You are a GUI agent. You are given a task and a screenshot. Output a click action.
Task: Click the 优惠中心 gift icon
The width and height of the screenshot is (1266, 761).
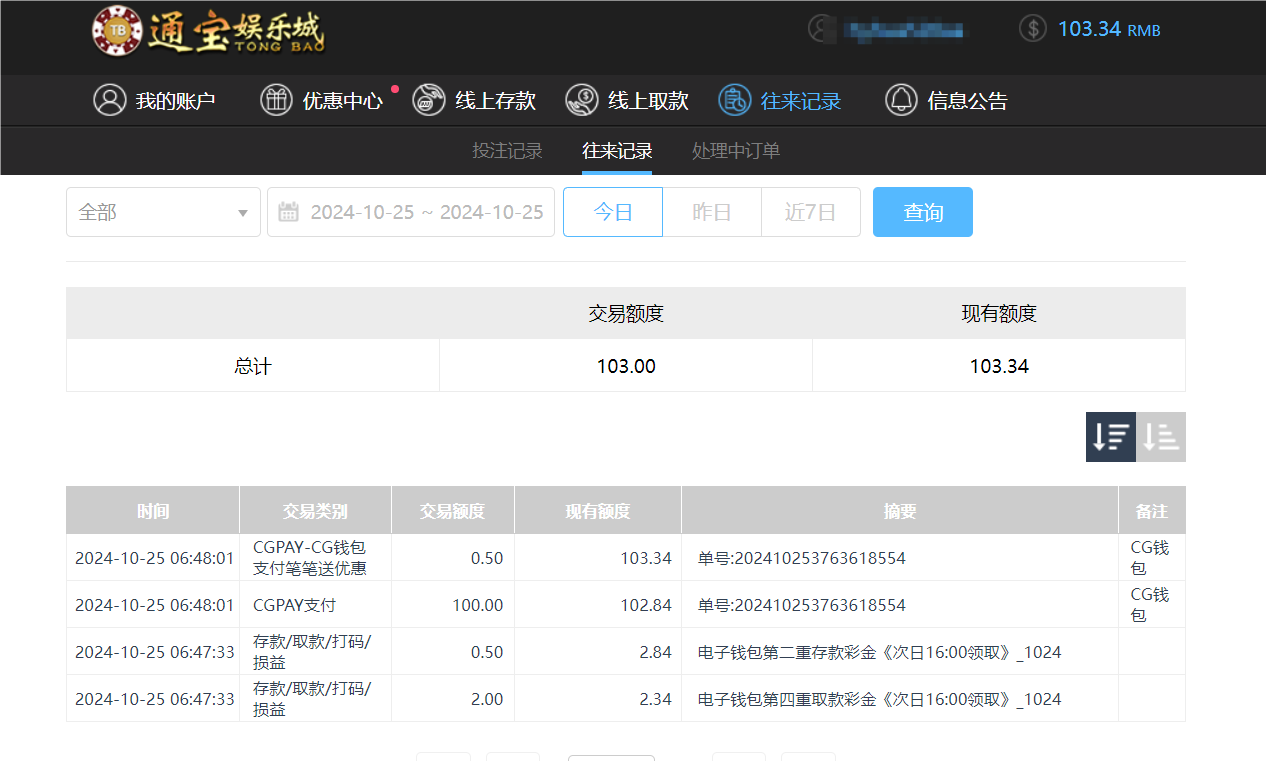[x=276, y=100]
